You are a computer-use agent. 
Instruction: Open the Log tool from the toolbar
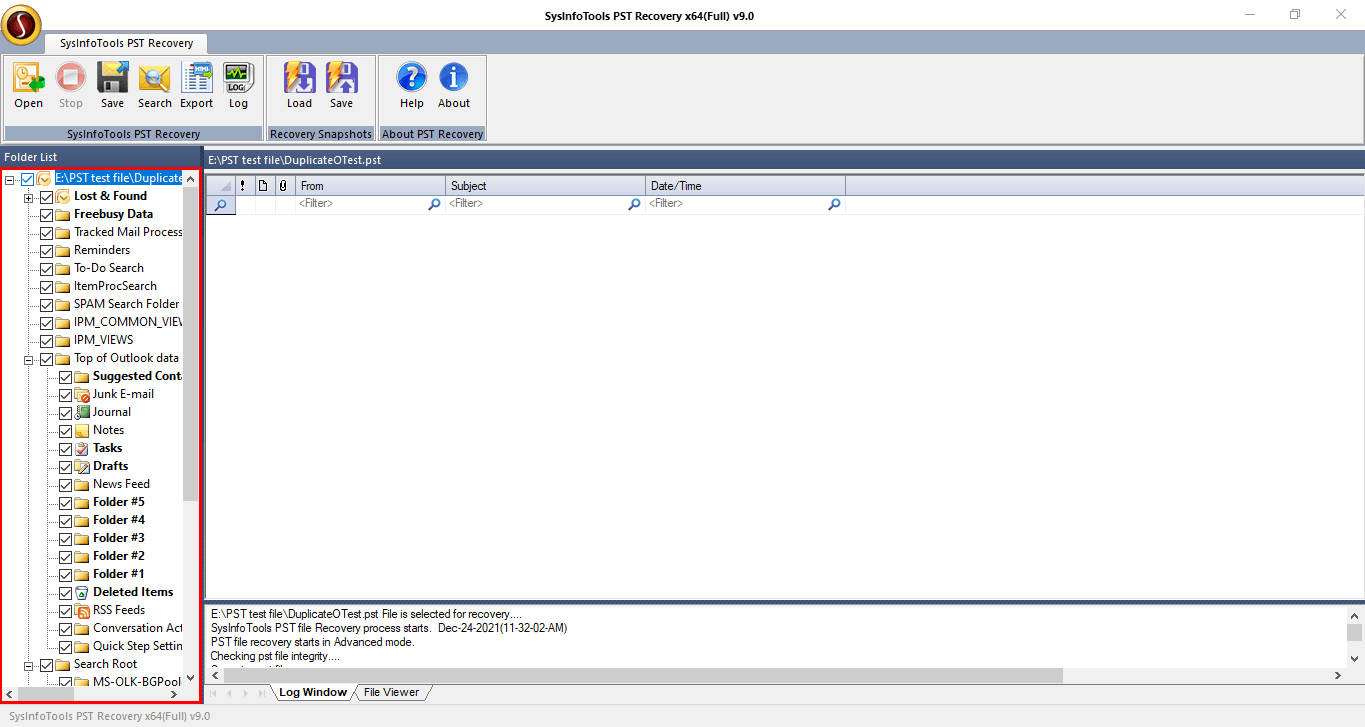click(x=238, y=78)
